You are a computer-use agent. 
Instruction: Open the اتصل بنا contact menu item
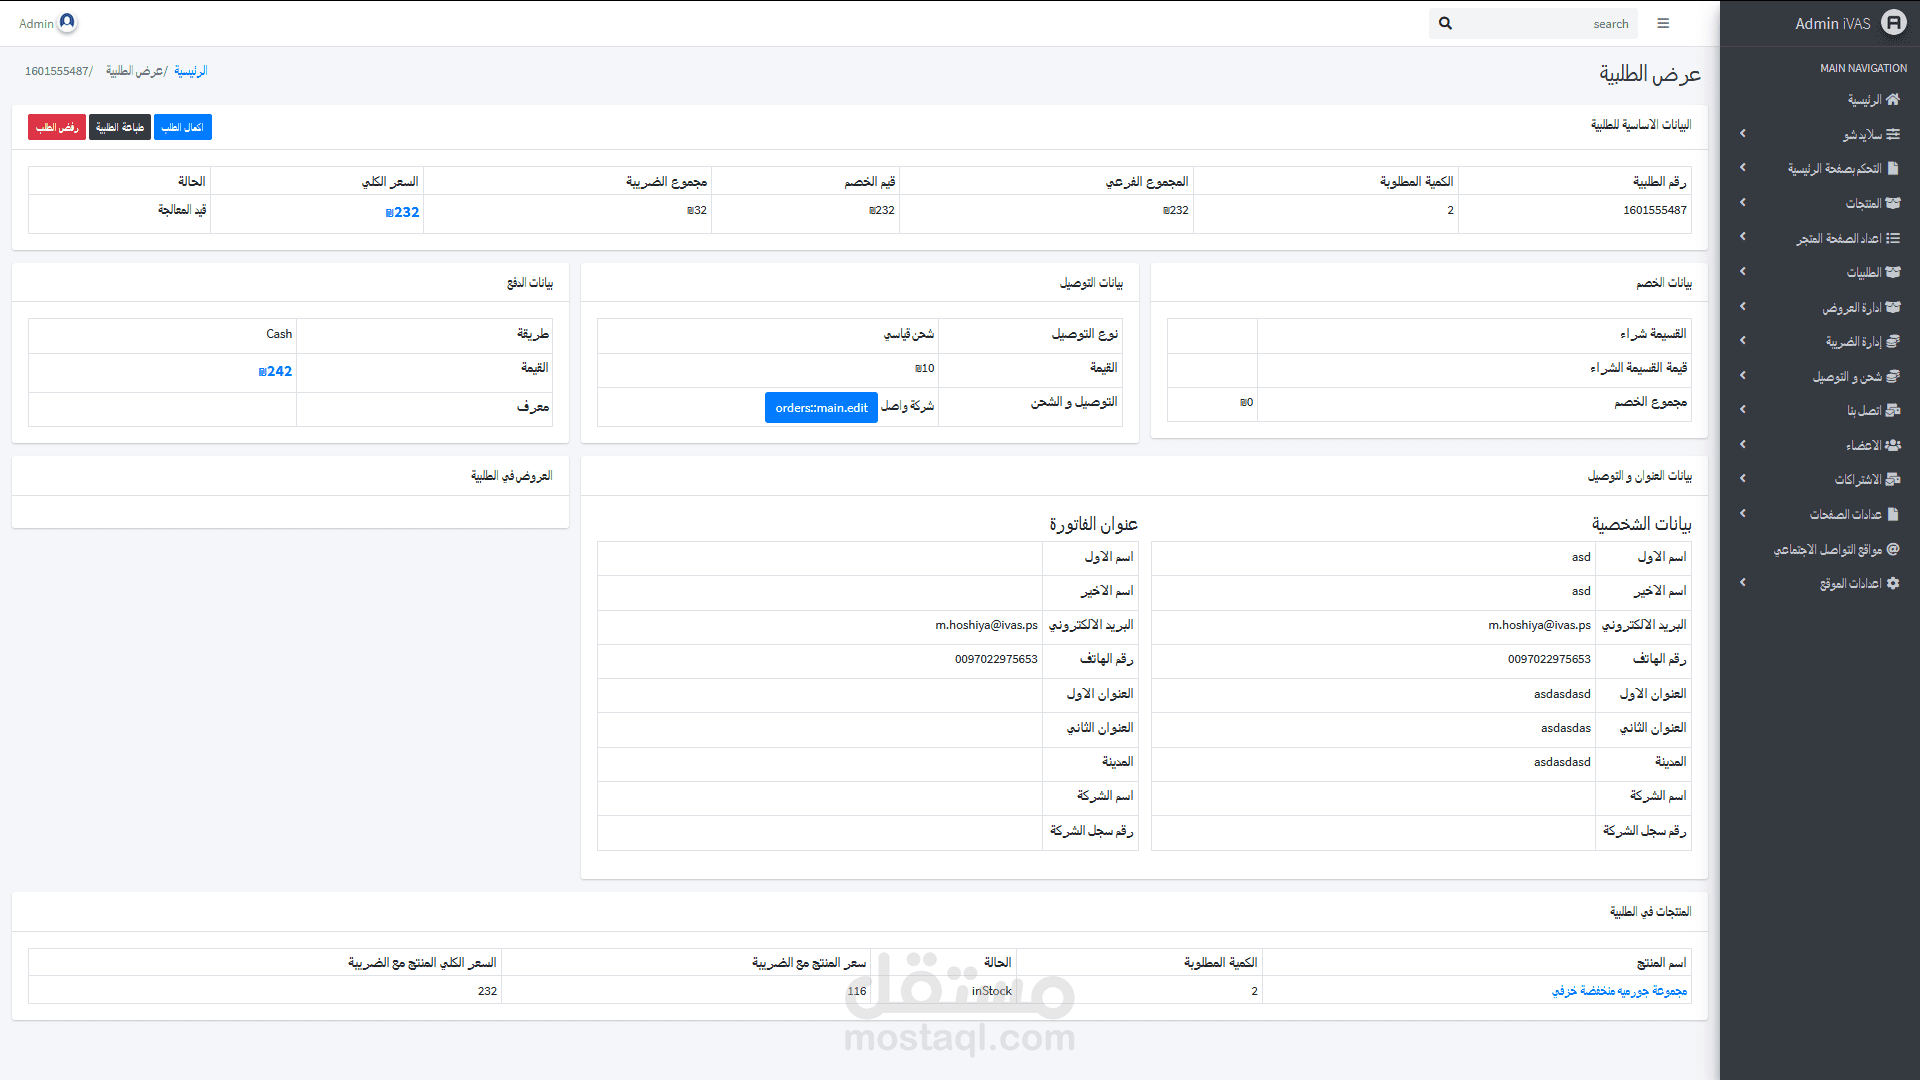click(1863, 411)
